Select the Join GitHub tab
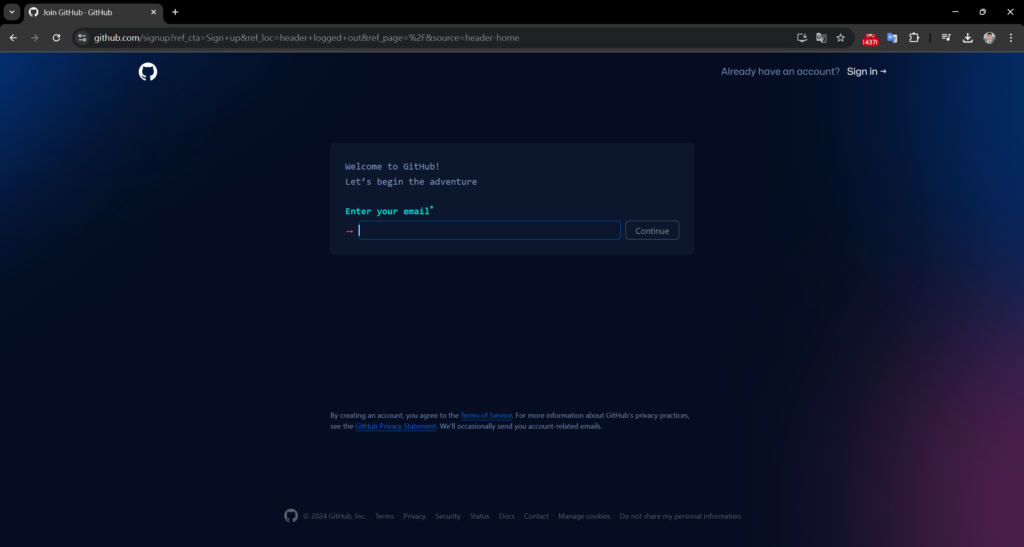The image size is (1024, 547). click(x=91, y=12)
